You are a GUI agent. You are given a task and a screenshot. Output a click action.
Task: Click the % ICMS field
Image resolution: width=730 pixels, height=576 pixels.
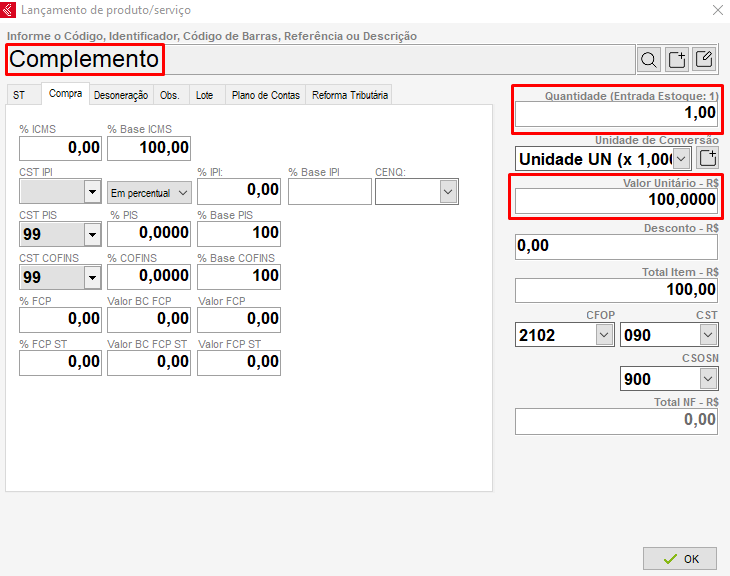61,148
